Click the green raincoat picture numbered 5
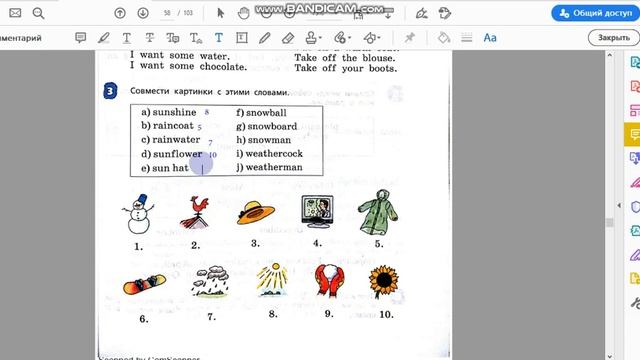This screenshot has width=640, height=360. pyautogui.click(x=378, y=212)
